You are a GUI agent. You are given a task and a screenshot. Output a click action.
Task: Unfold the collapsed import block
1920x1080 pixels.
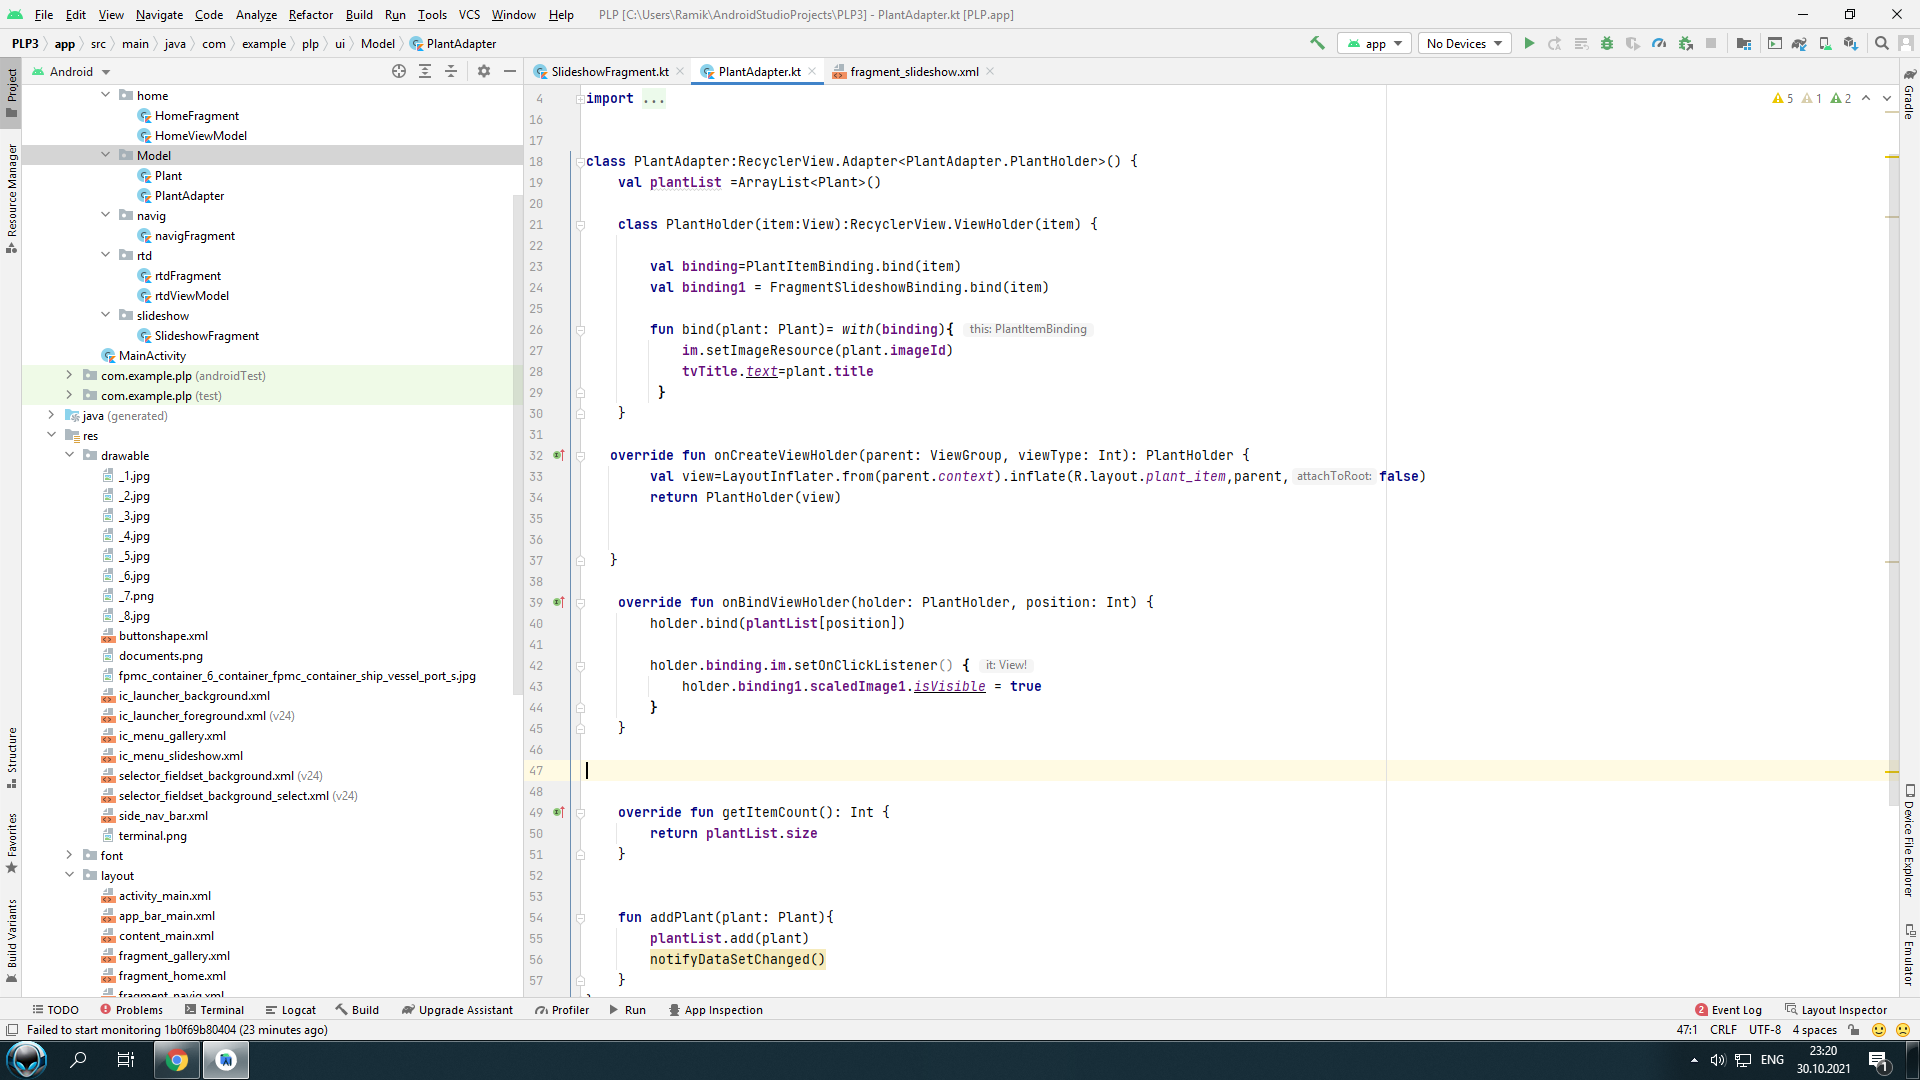(580, 98)
